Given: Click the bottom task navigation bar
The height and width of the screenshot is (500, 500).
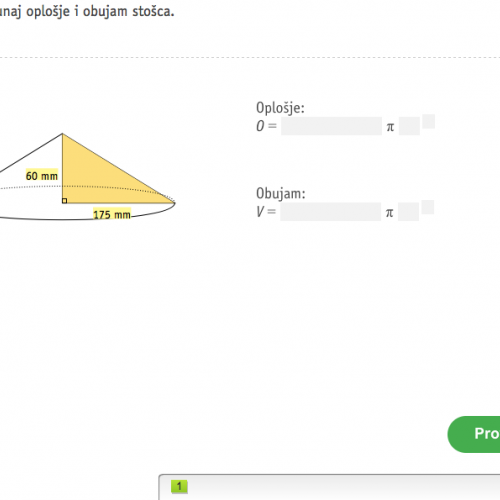Looking at the screenshot, I should tap(329, 487).
